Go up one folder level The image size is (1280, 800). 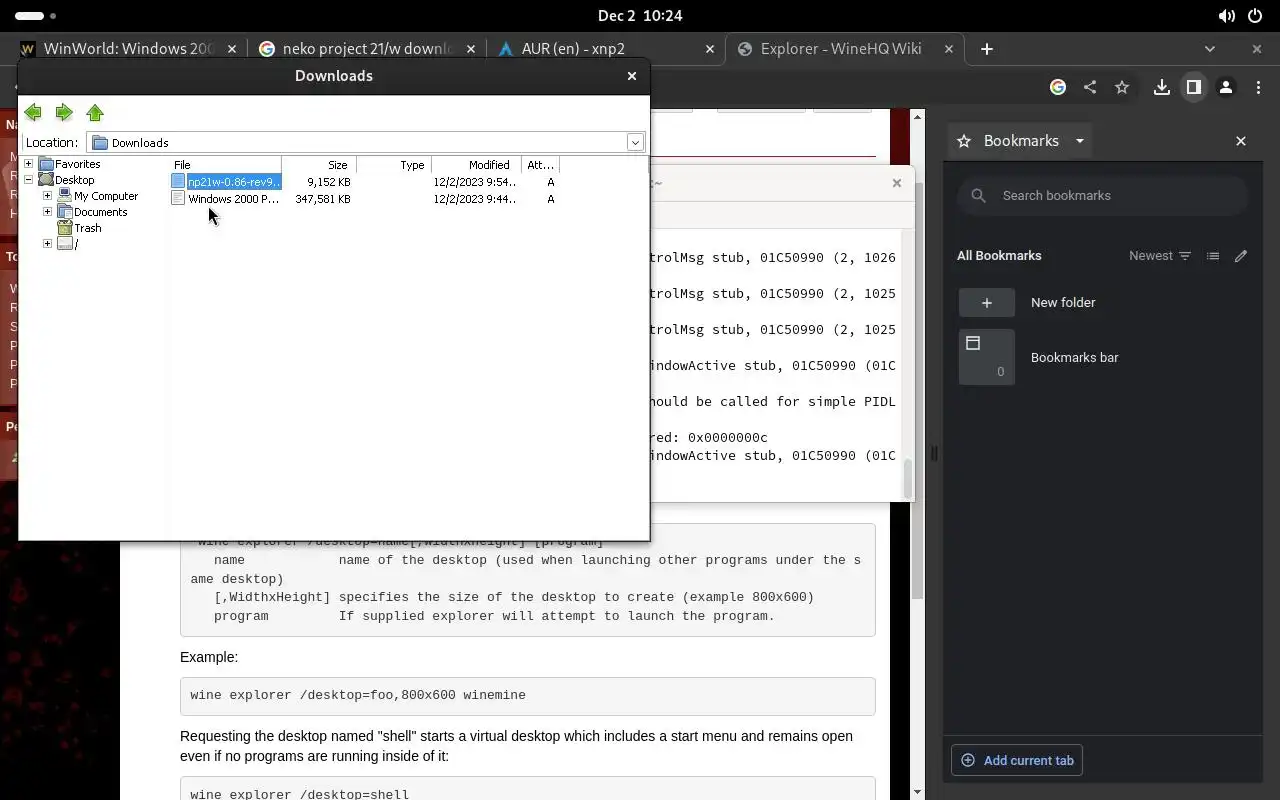click(95, 113)
